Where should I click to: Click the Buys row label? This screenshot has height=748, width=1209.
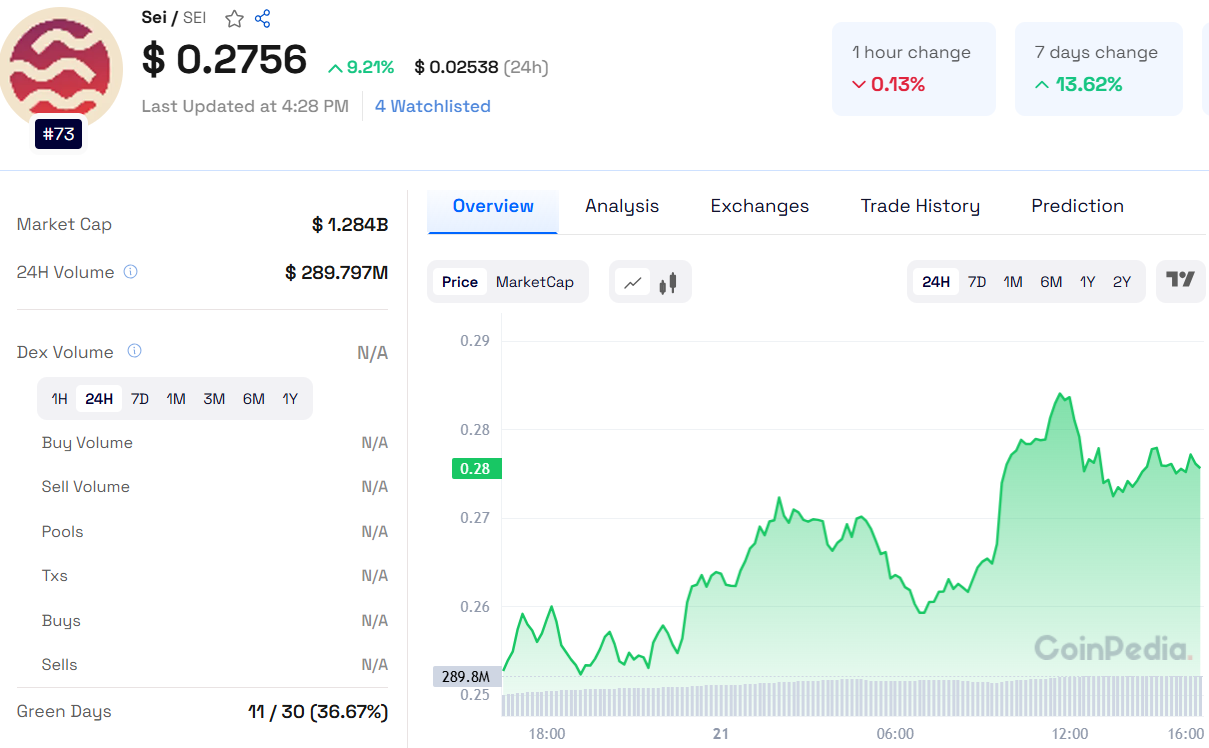click(61, 620)
